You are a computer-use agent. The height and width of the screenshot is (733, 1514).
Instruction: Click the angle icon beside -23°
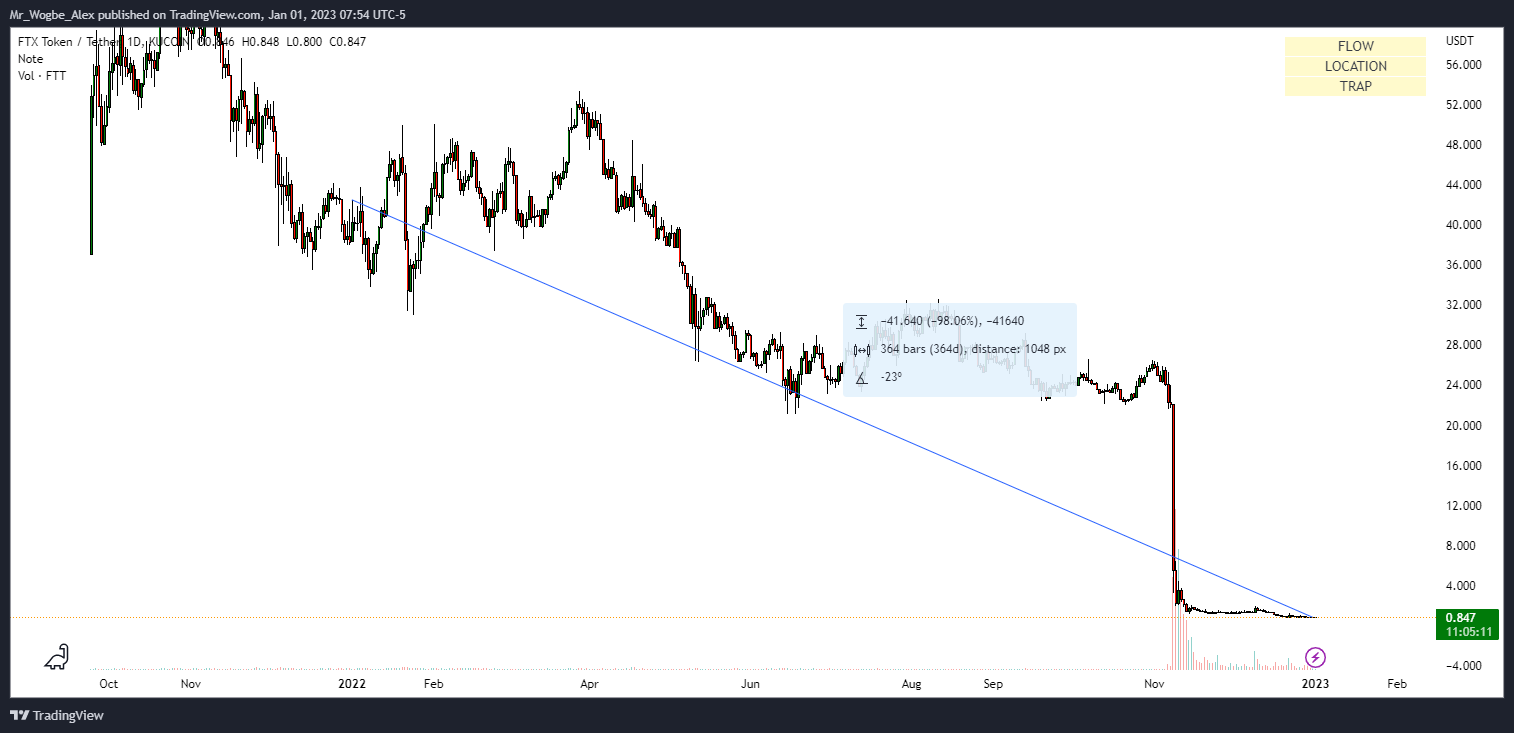(x=862, y=377)
